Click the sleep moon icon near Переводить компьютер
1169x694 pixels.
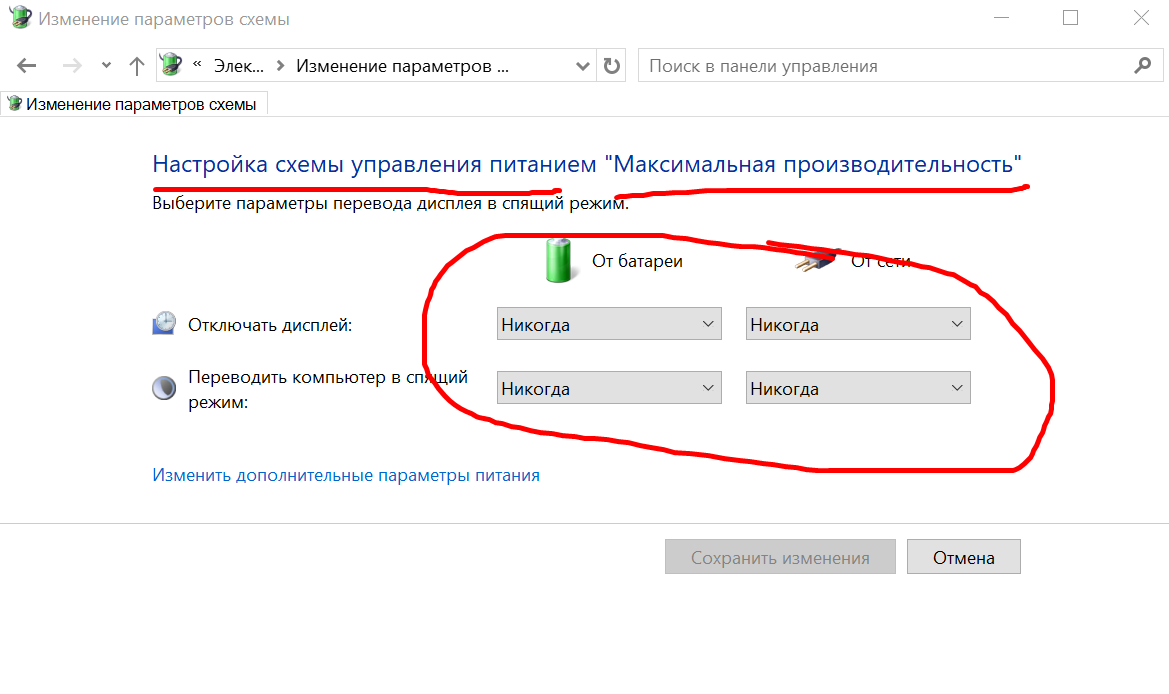(x=163, y=386)
